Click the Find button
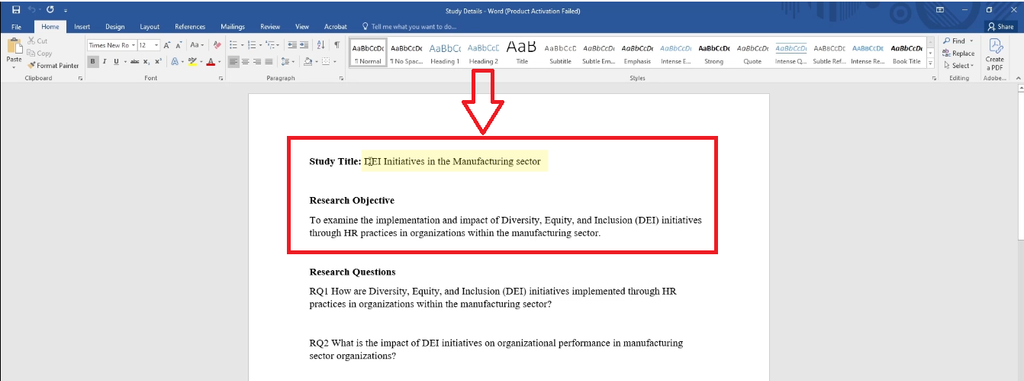This screenshot has width=1024, height=381. [957, 41]
